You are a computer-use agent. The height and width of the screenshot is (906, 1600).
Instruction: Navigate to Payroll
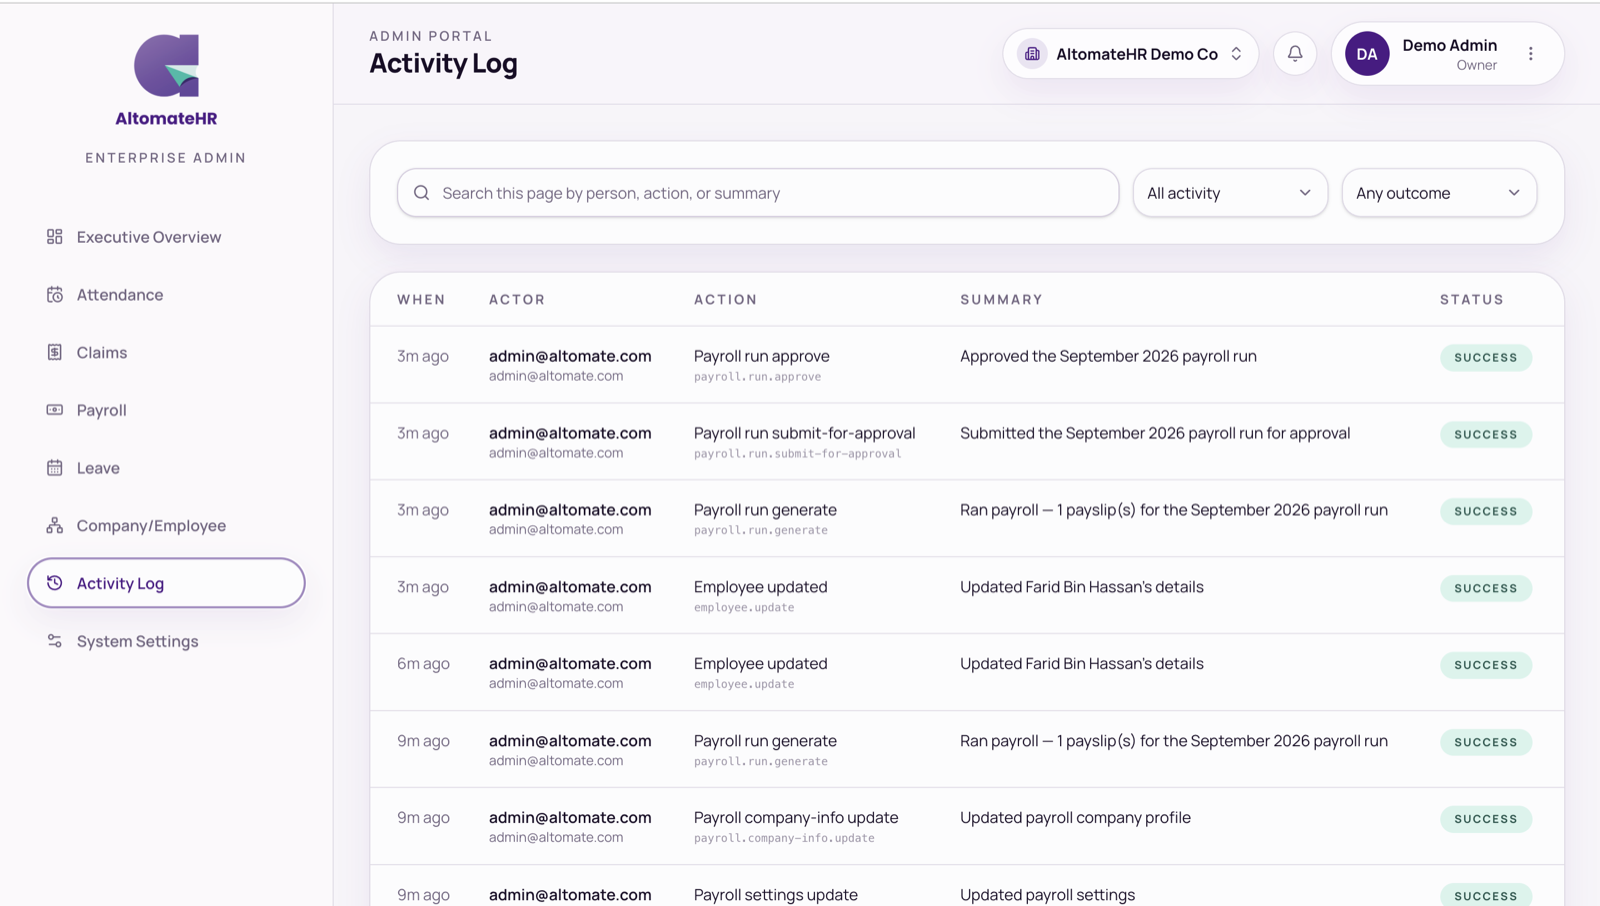(x=102, y=410)
